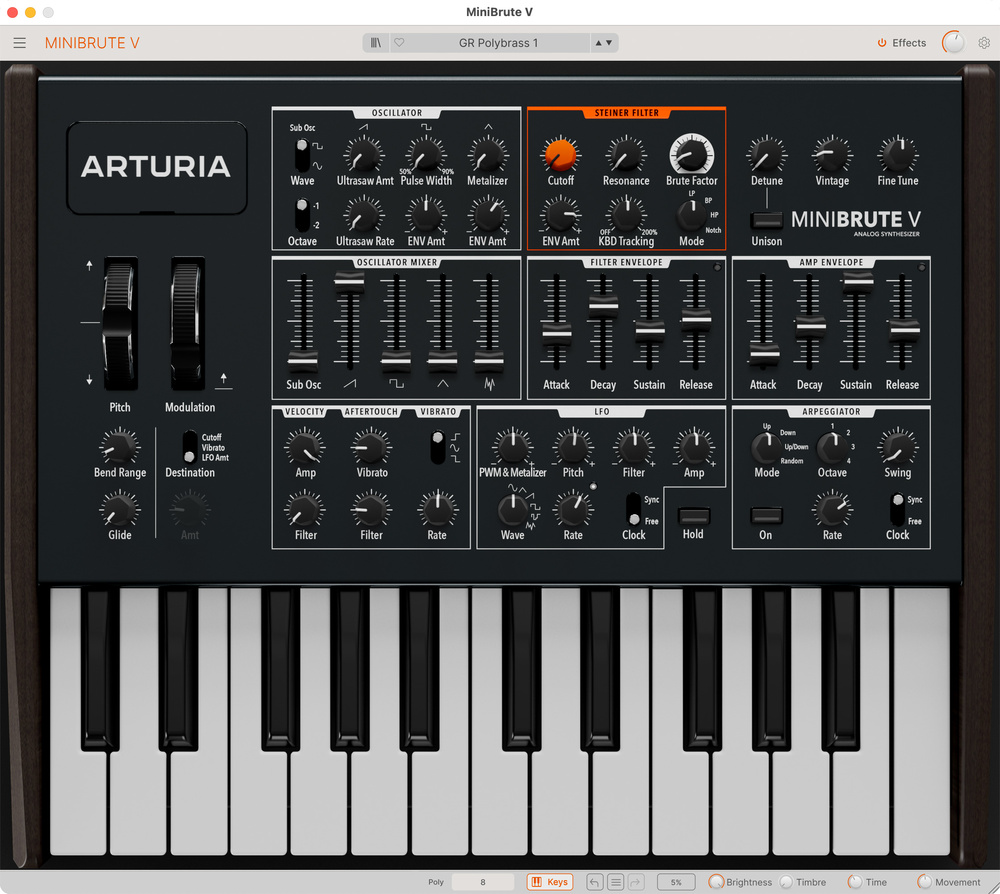Open the edit history list icon
The width and height of the screenshot is (1000, 894).
(615, 882)
